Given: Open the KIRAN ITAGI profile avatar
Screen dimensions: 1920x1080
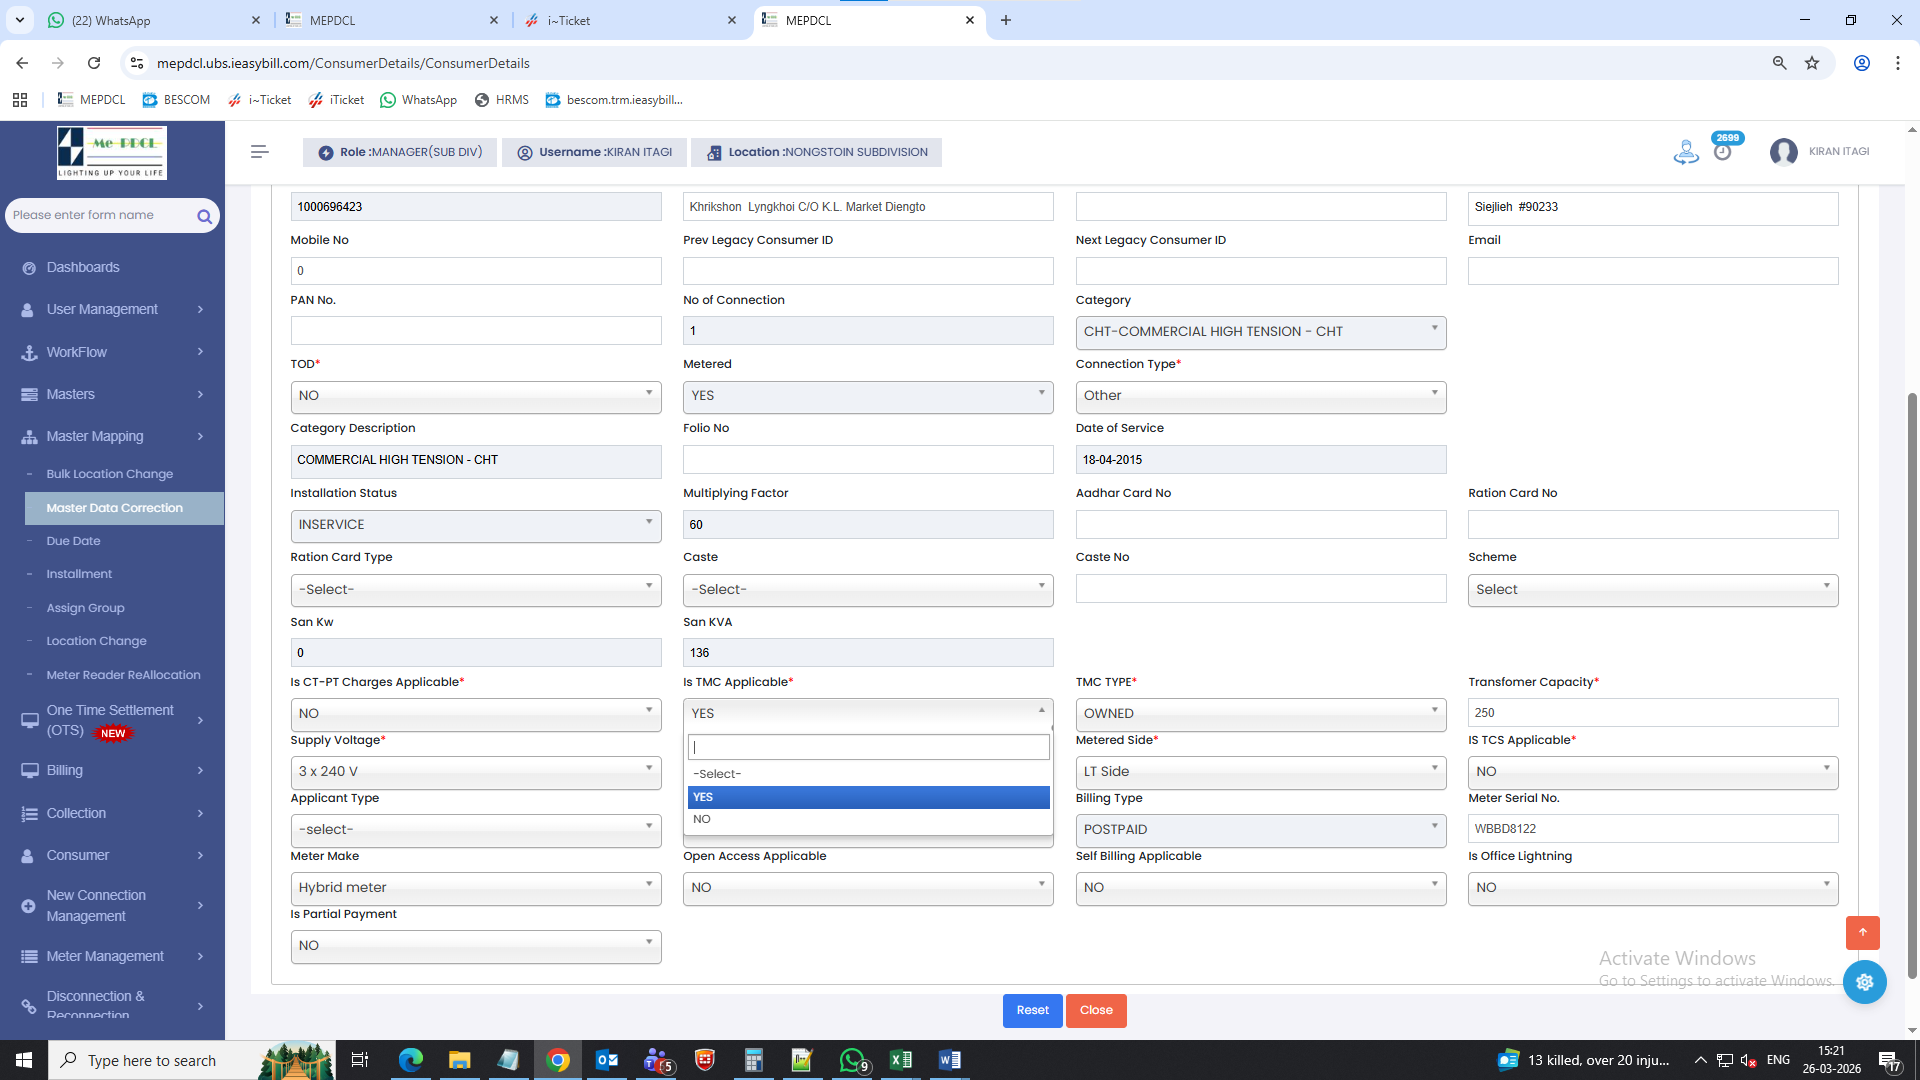Looking at the screenshot, I should click(x=1783, y=152).
